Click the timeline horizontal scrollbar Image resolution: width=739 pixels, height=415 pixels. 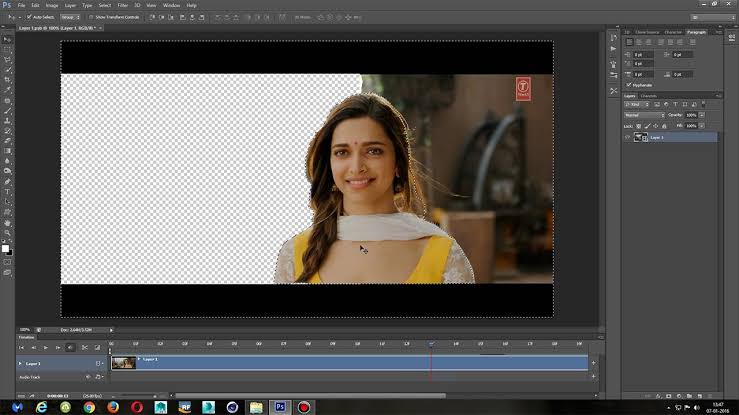coord(311,396)
